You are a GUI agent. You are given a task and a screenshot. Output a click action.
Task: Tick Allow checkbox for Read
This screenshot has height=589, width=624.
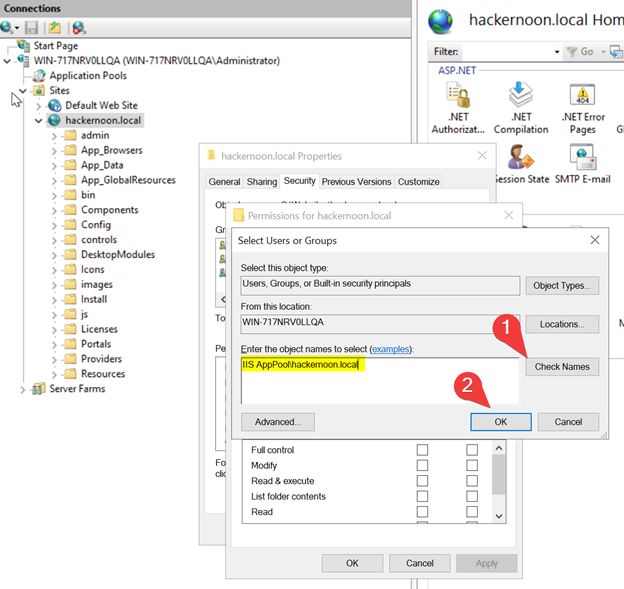(x=422, y=511)
